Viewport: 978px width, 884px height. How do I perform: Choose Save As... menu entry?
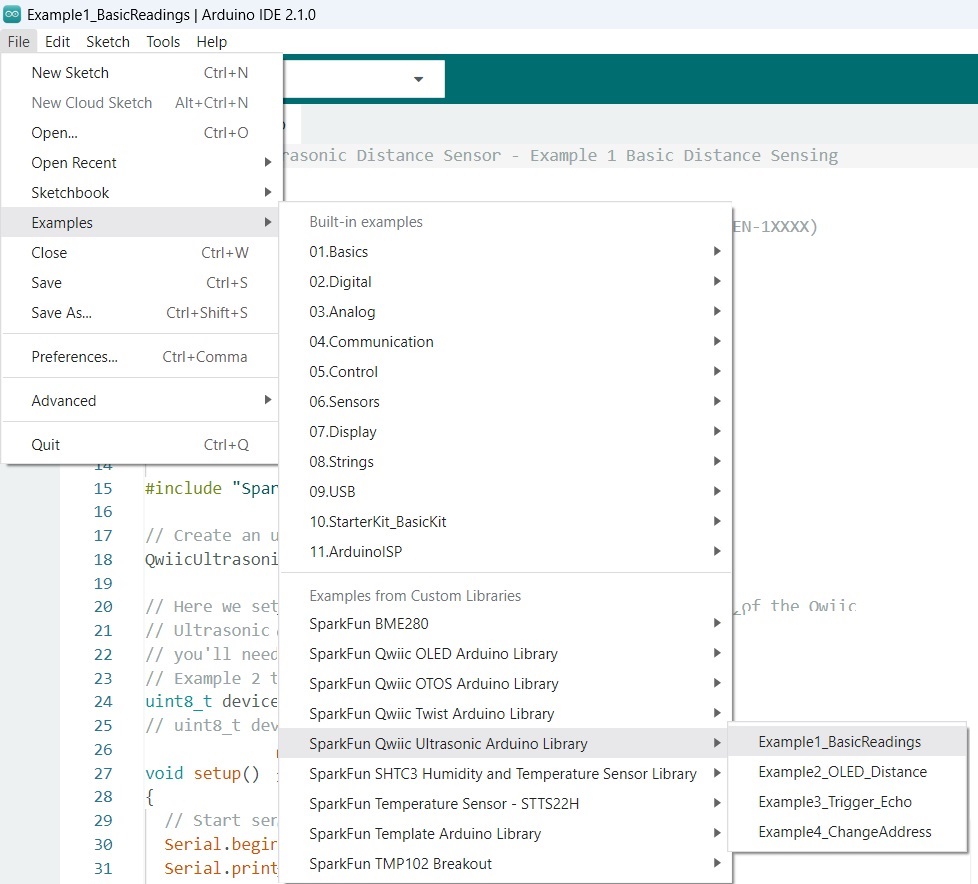click(x=140, y=313)
